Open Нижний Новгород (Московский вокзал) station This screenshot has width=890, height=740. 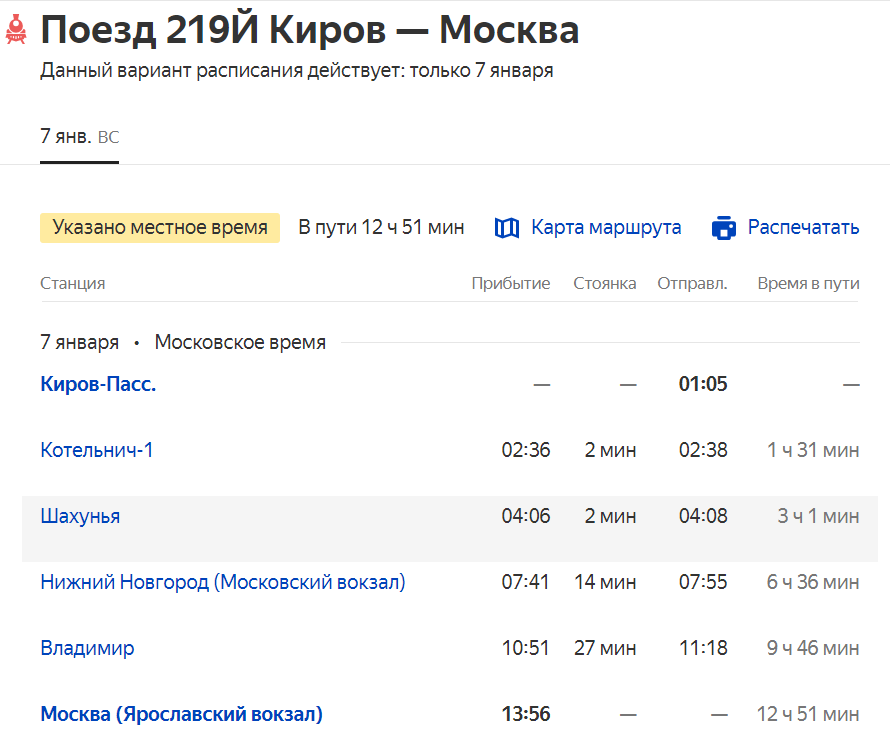pos(223,582)
